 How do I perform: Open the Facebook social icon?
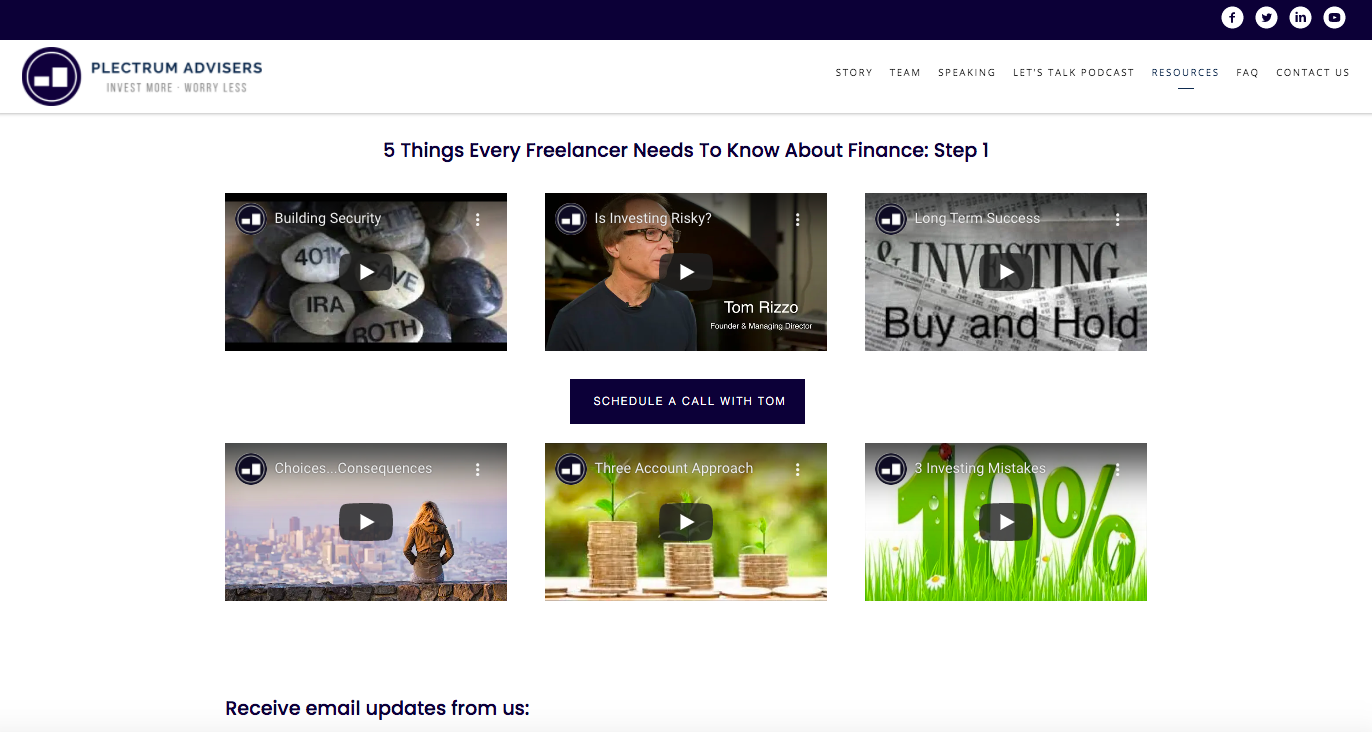(x=1232, y=17)
